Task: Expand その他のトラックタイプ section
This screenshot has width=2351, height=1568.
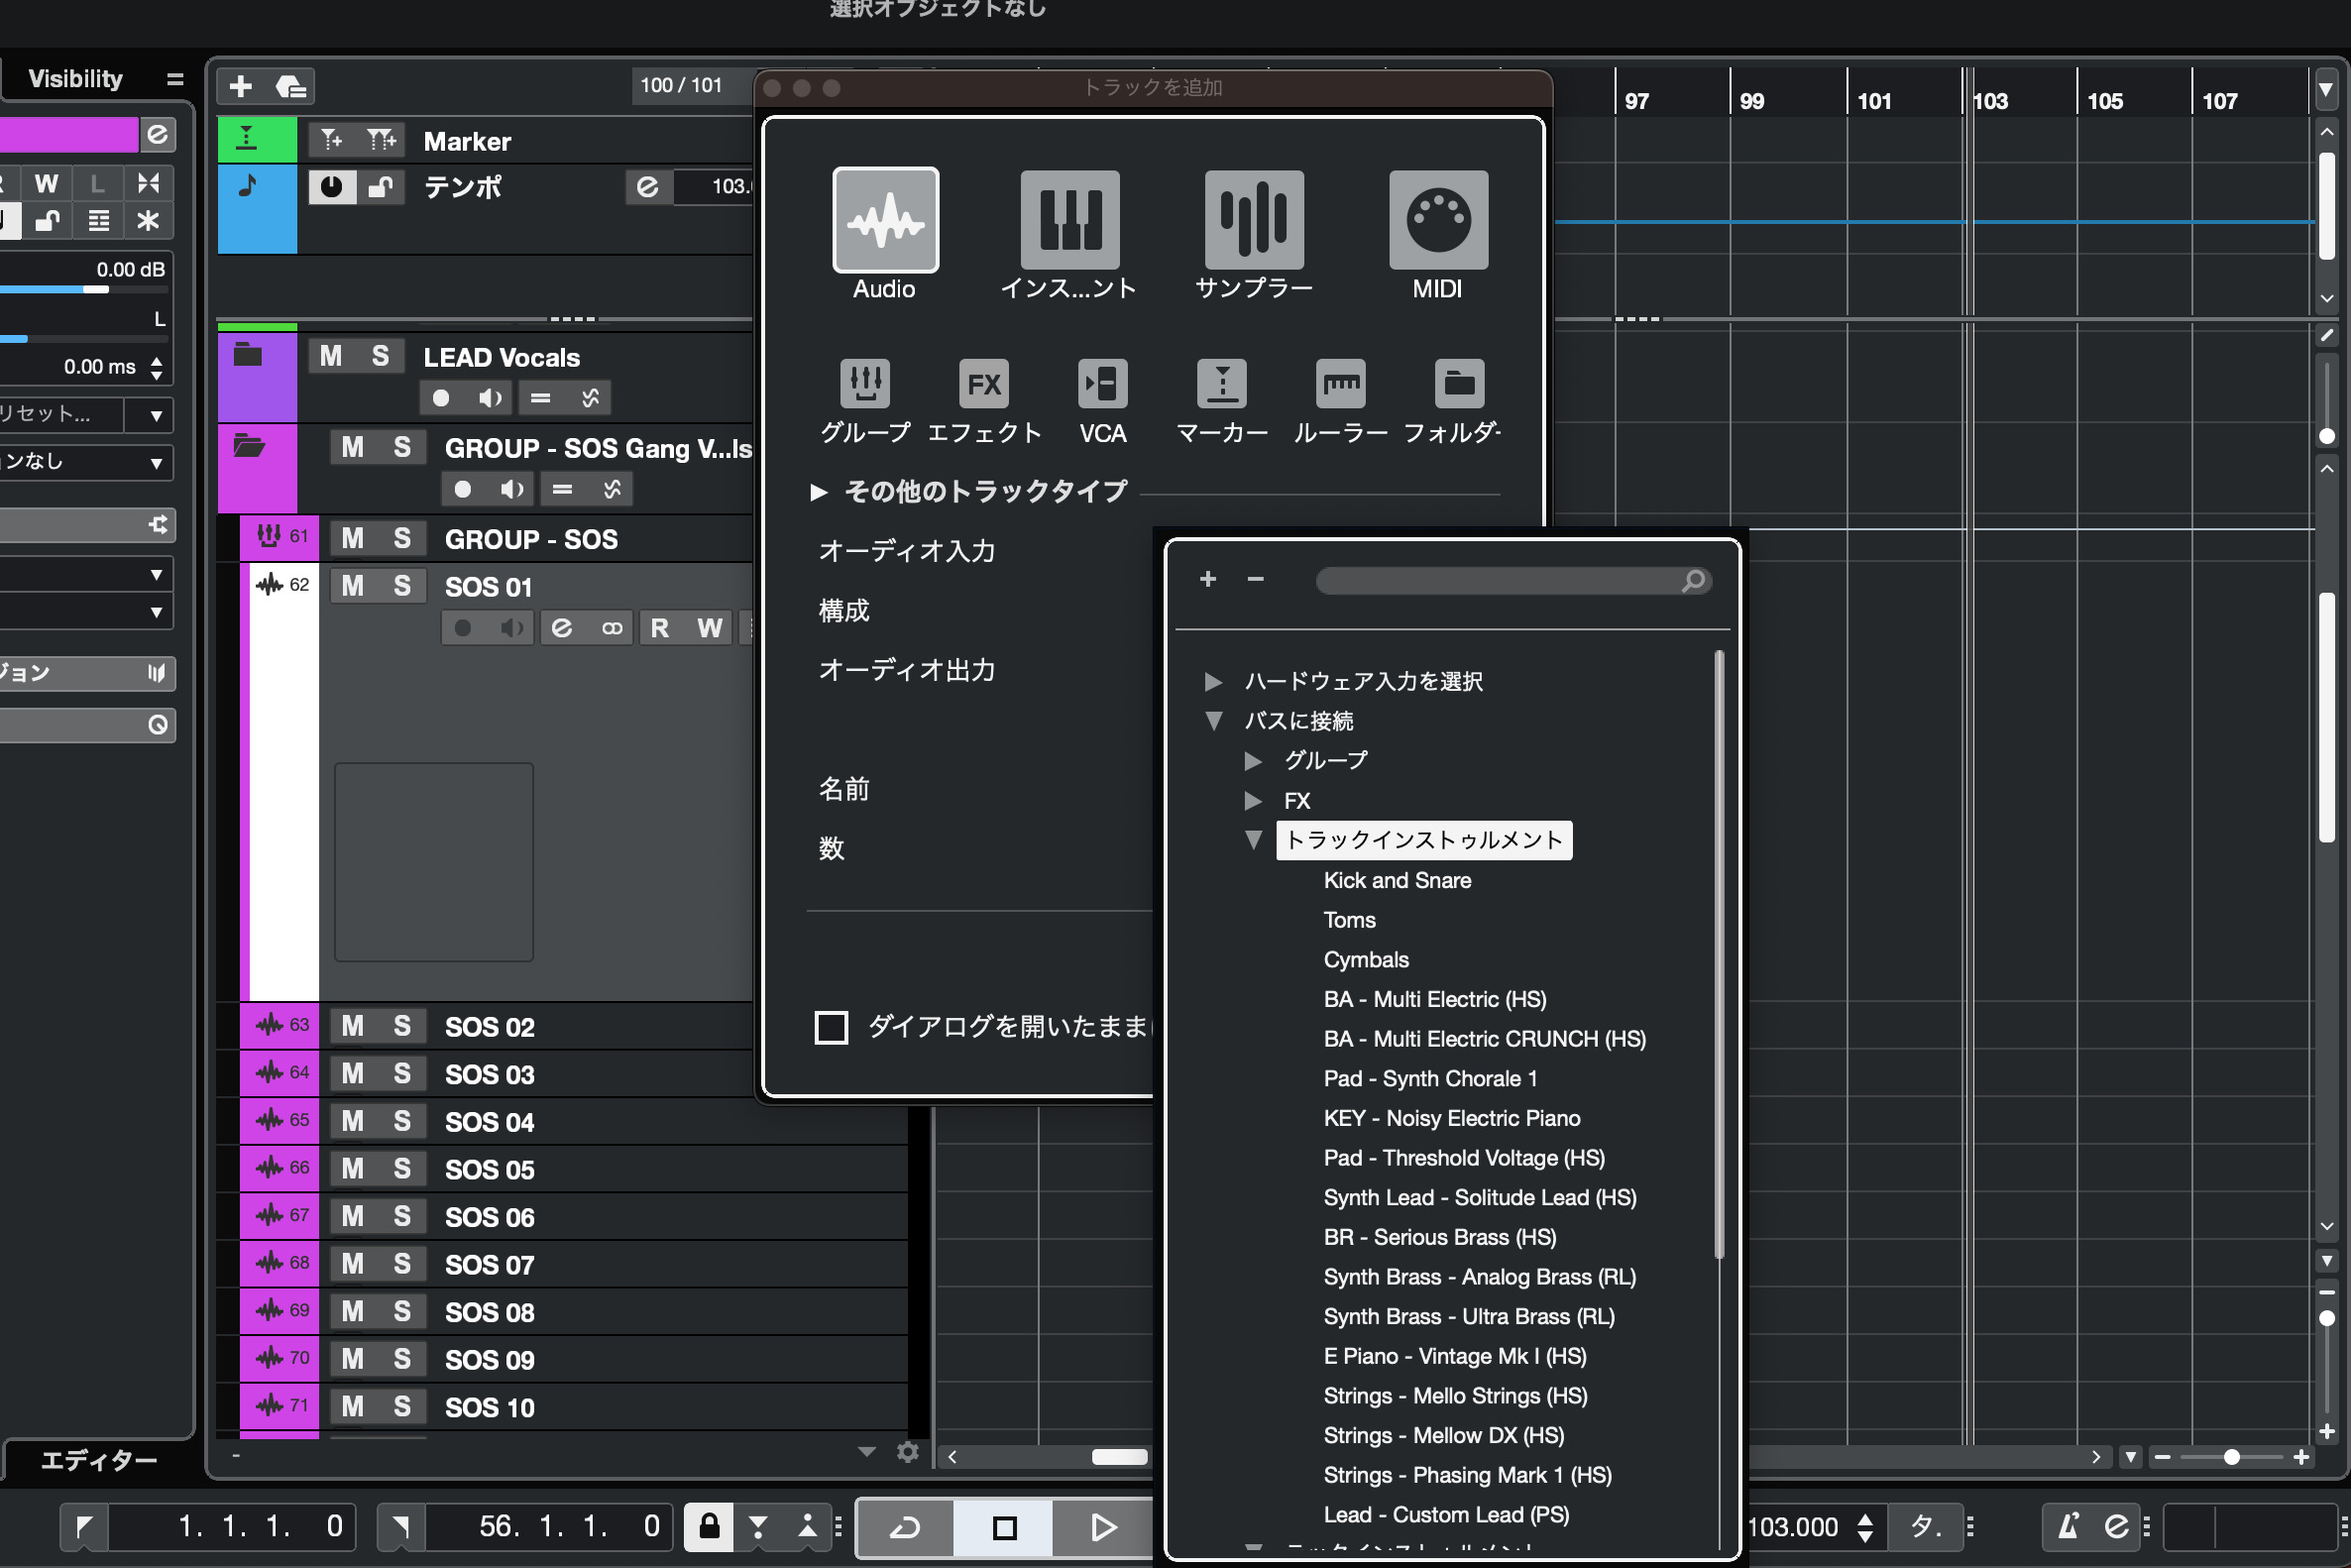Action: pyautogui.click(x=819, y=492)
